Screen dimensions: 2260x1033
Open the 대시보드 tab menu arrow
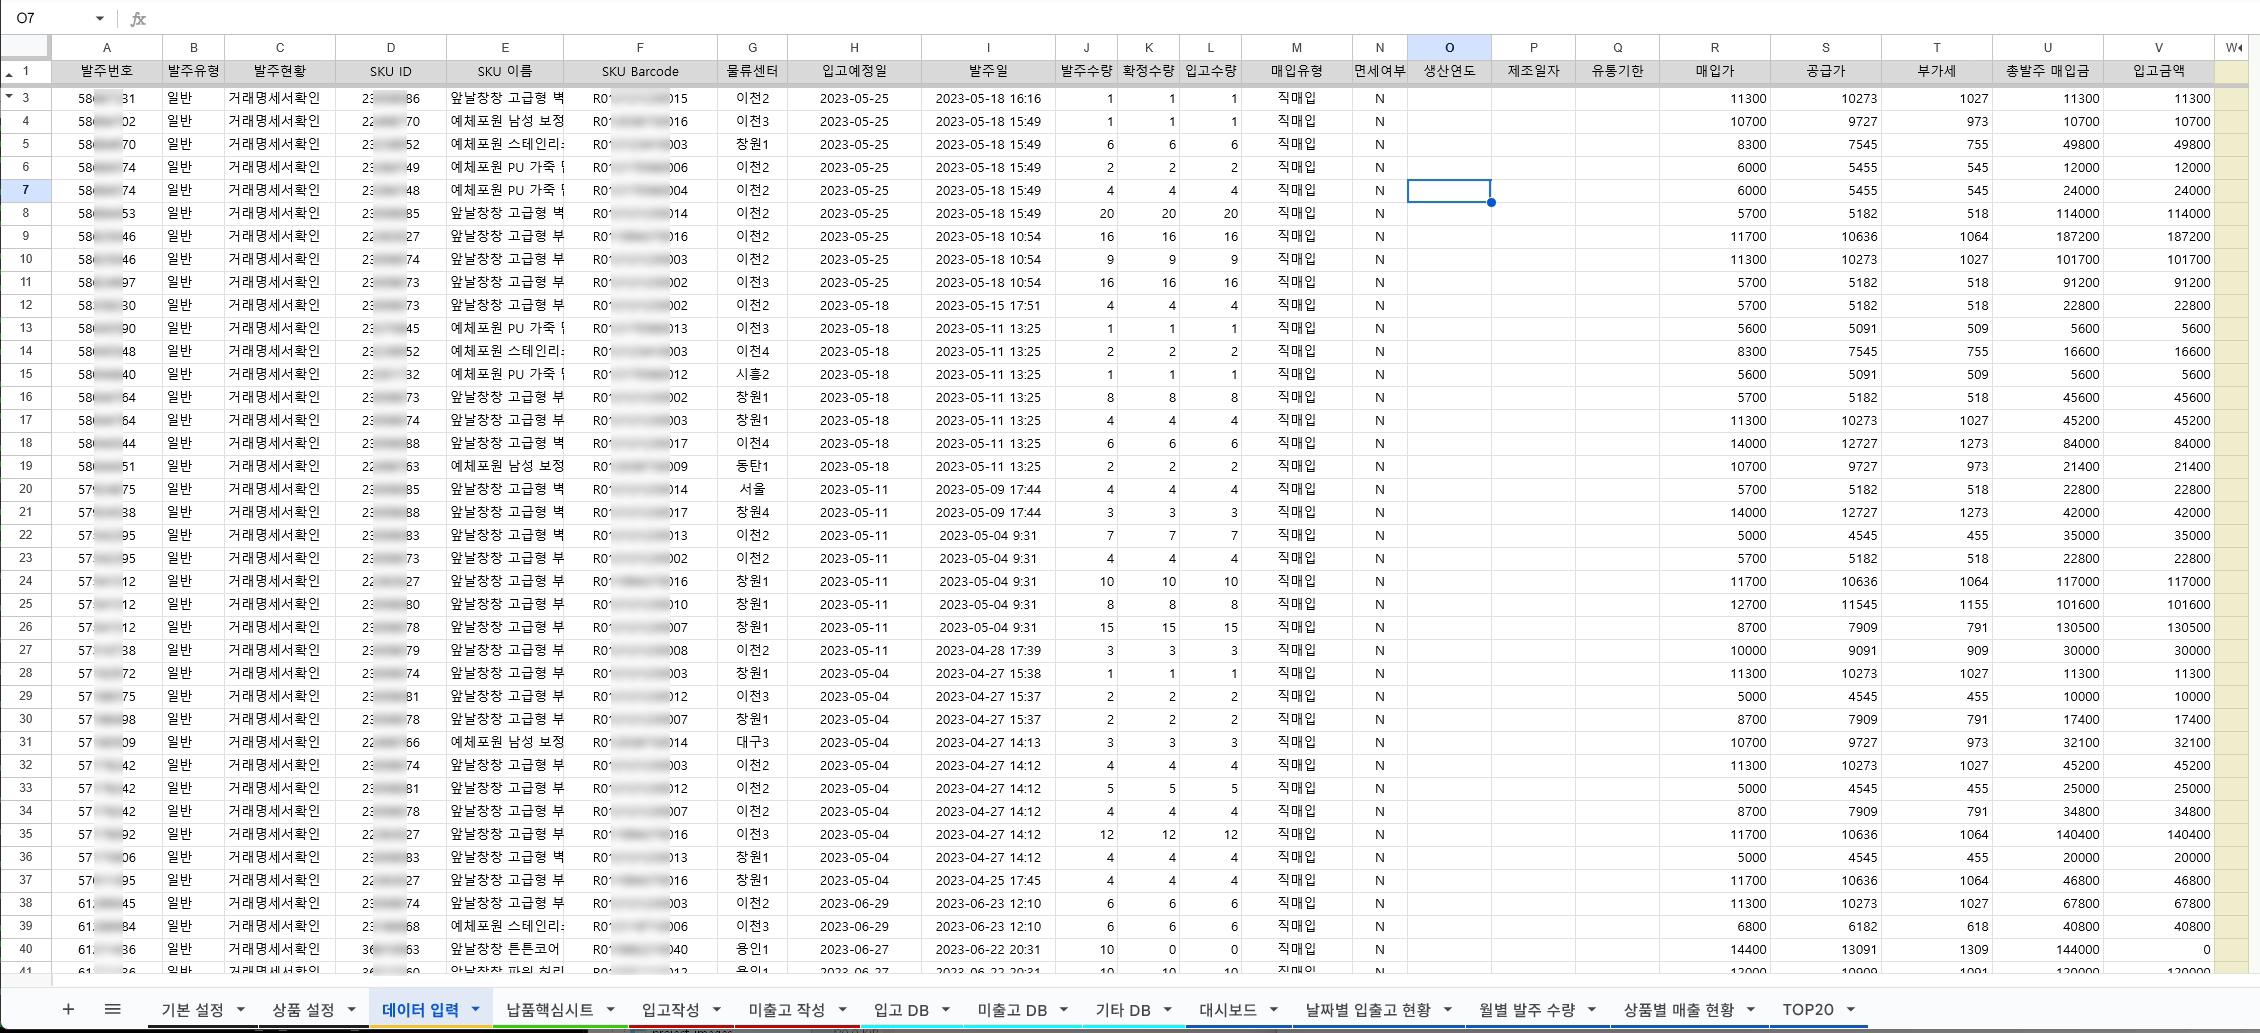click(x=1273, y=1009)
